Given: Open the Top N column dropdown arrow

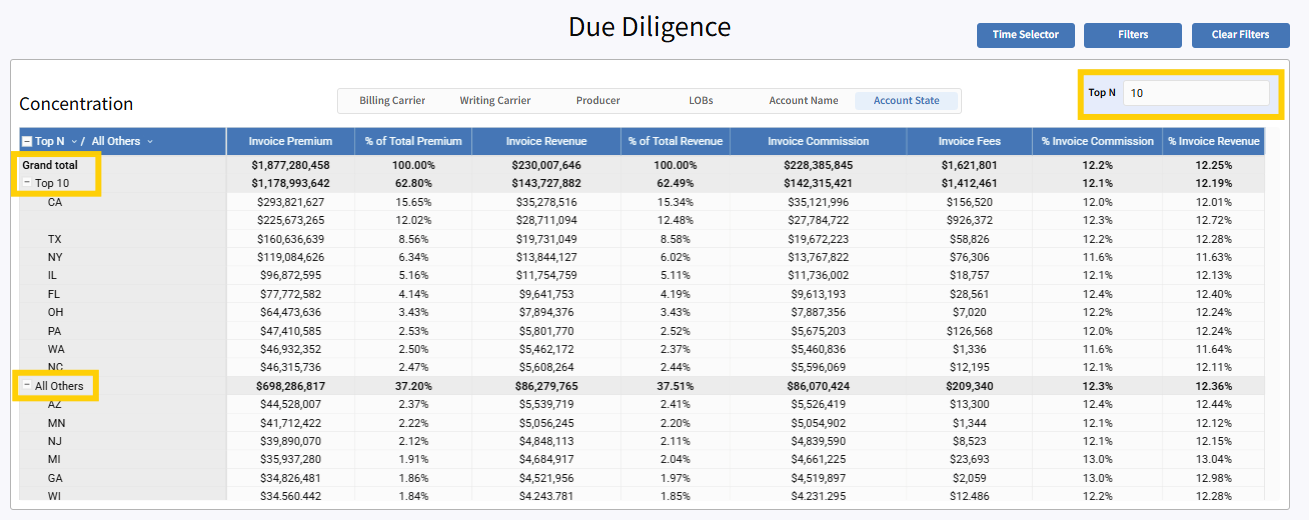Looking at the screenshot, I should pyautogui.click(x=73, y=142).
